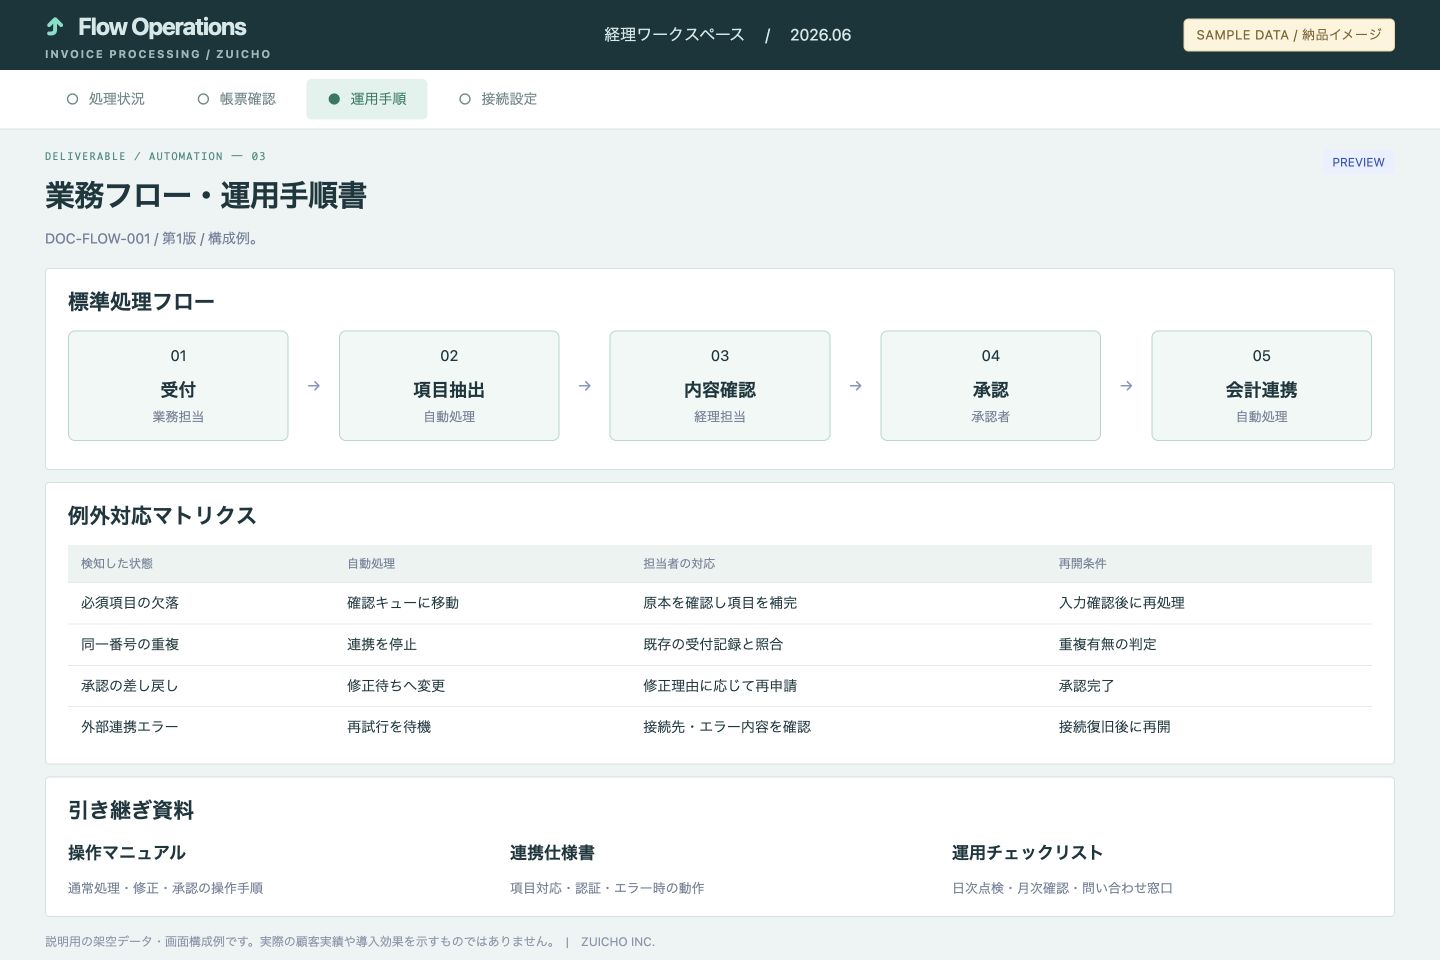The image size is (1440, 960).
Task: Click the 例外対応マトリクス section heading
Action: (x=162, y=516)
